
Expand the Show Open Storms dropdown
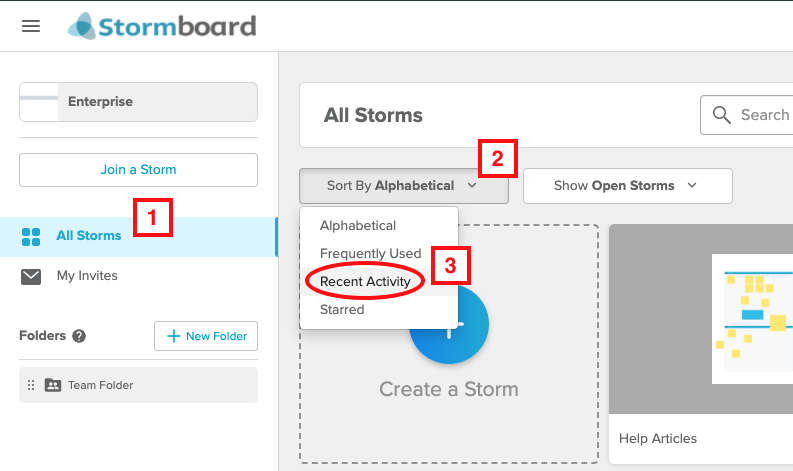(x=628, y=186)
